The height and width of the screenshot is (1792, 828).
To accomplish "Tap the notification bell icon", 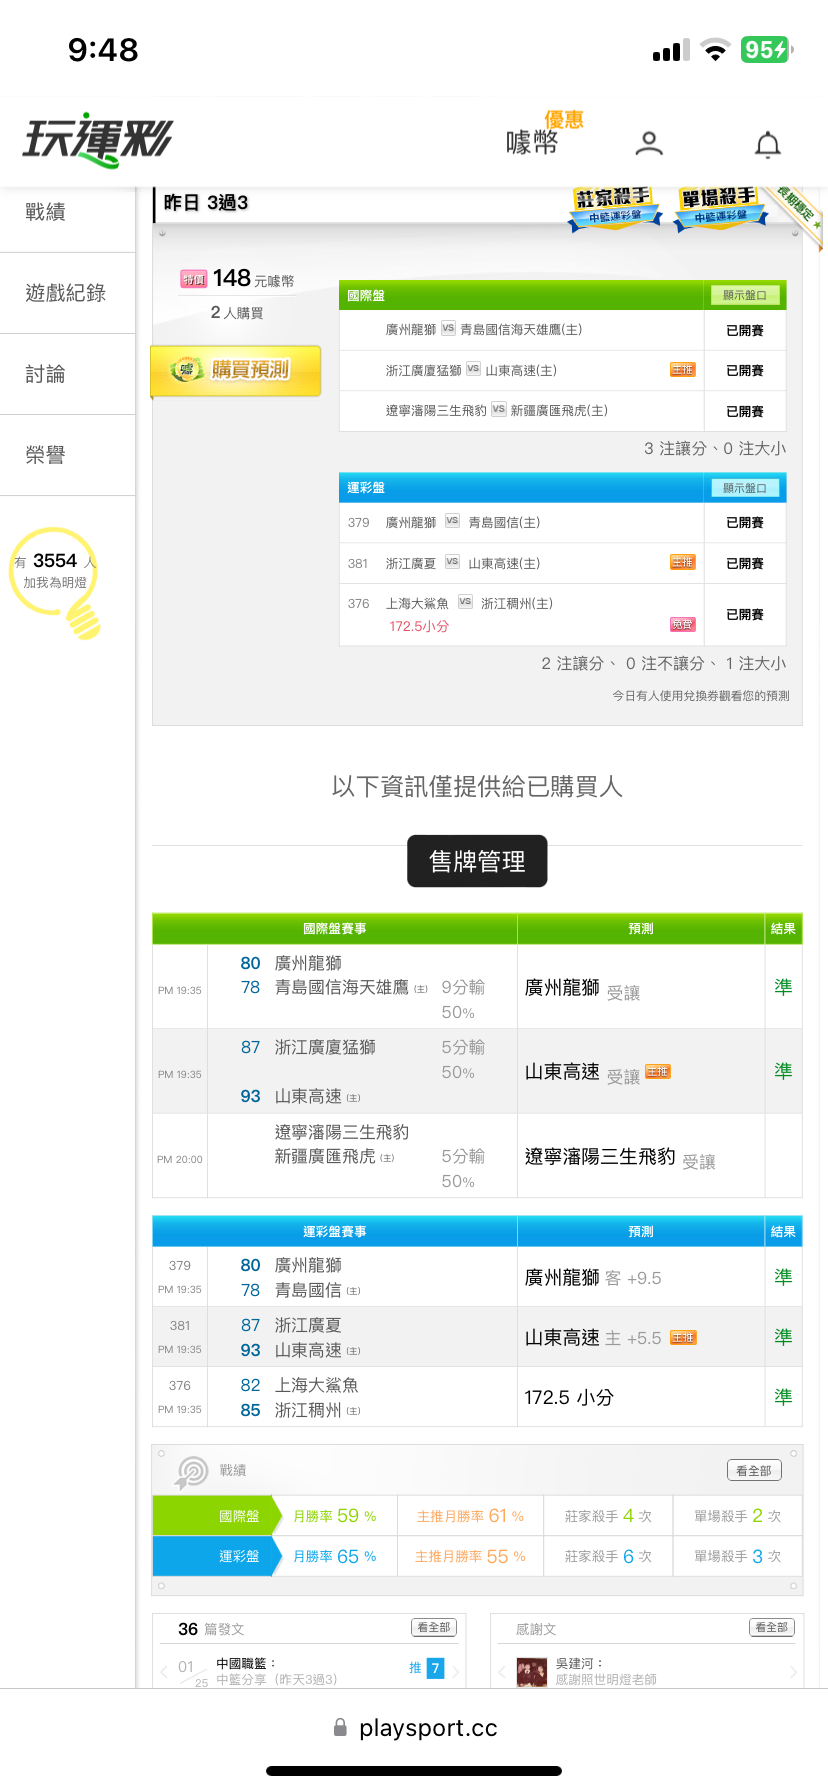I will [767, 145].
